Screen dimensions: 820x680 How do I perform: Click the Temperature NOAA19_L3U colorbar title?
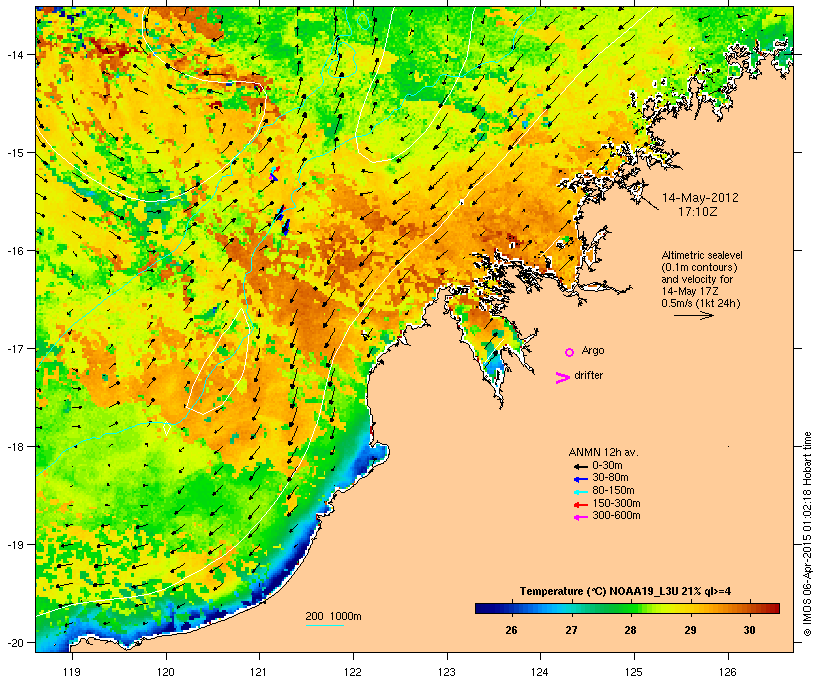click(625, 591)
